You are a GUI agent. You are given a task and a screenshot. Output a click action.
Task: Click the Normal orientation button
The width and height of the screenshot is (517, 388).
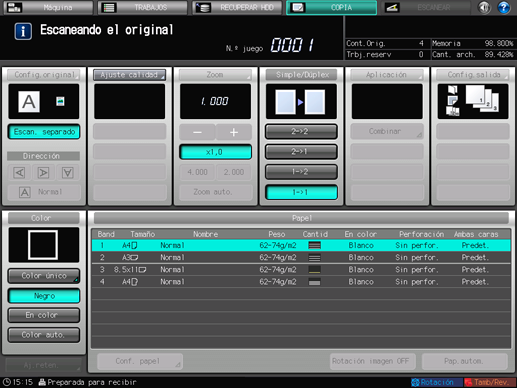44,192
